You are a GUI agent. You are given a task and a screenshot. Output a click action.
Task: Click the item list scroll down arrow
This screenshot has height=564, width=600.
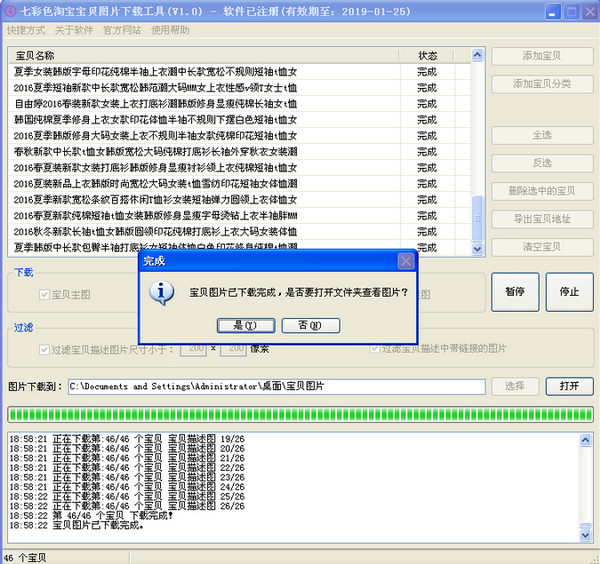point(477,249)
